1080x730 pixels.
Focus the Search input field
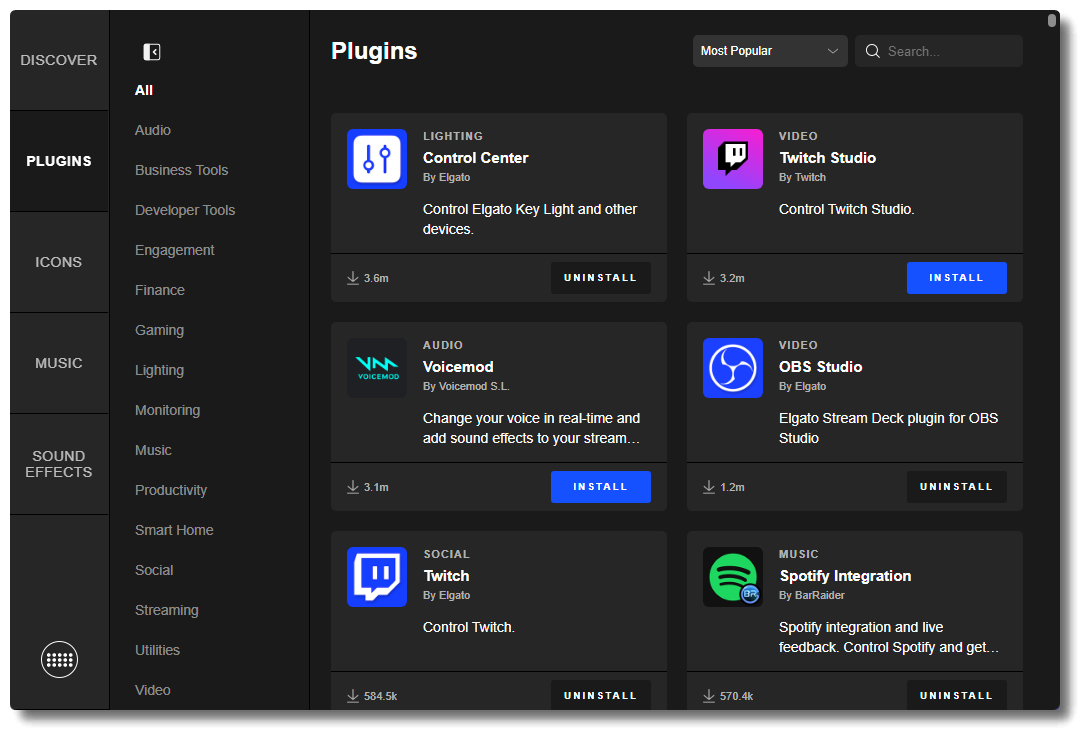tap(938, 51)
